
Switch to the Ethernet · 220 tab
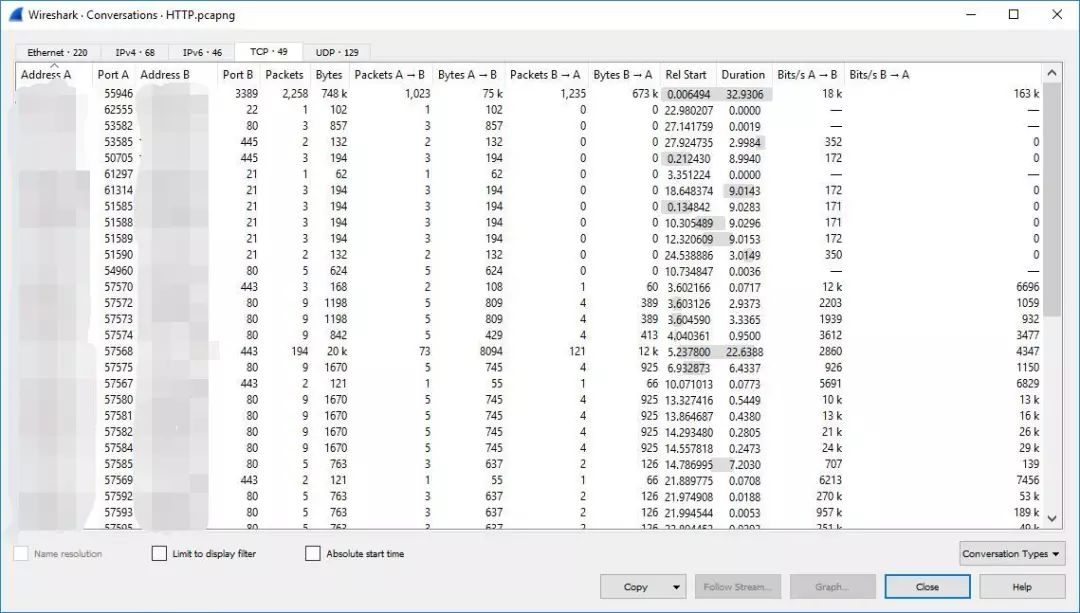click(57, 52)
